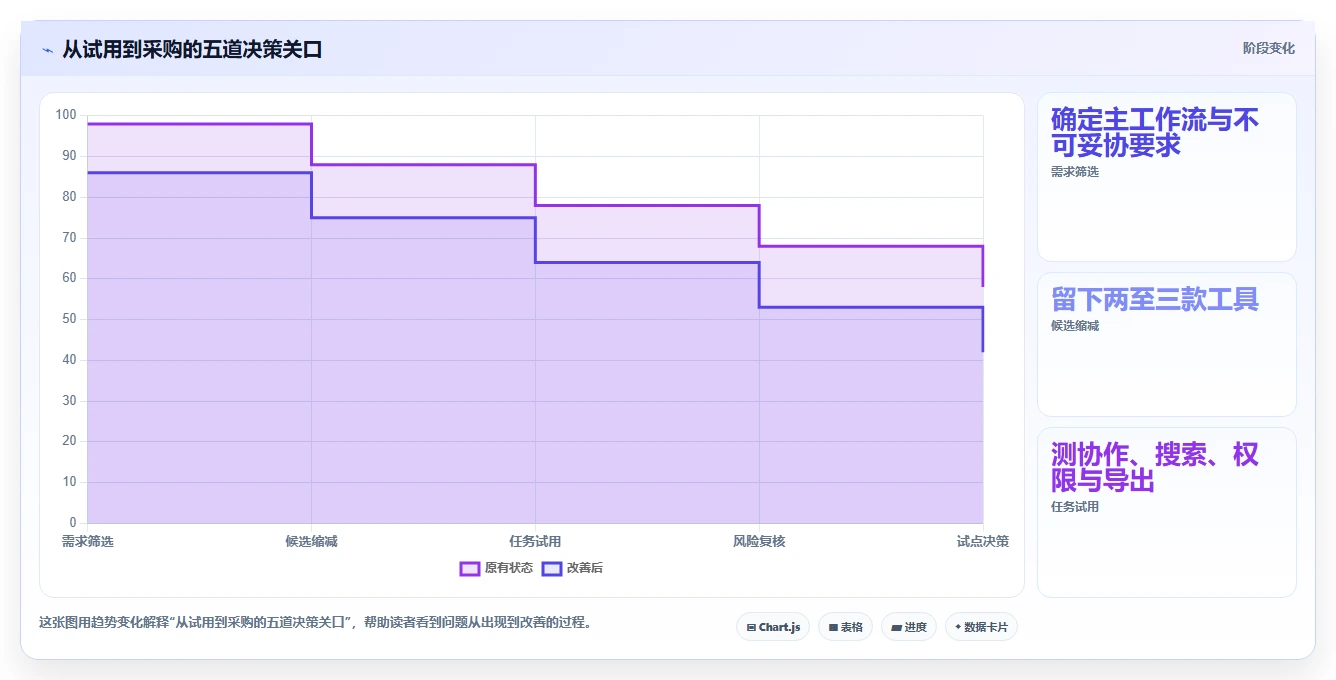This screenshot has height=680, width=1336.
Task: Click the 数据卡片 tag
Action: (981, 627)
